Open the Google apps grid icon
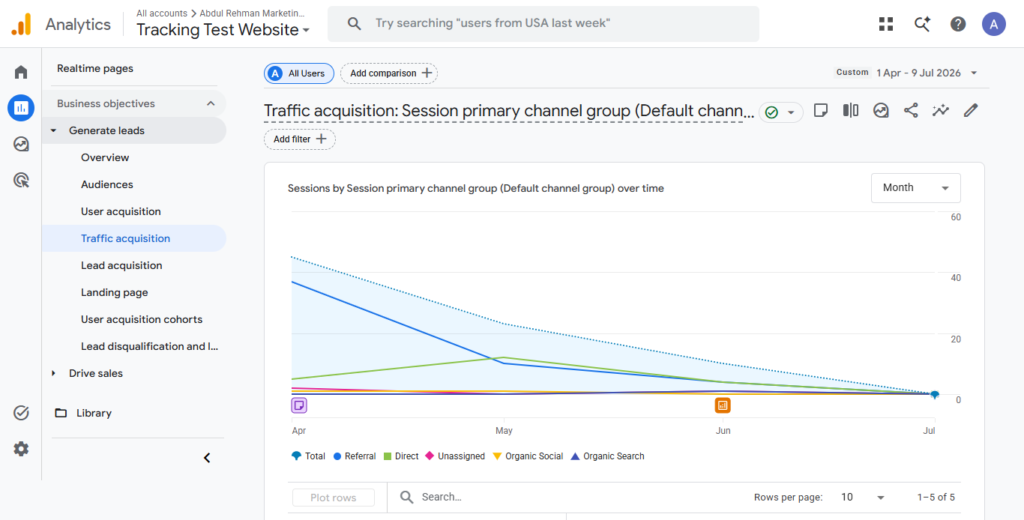 (886, 24)
